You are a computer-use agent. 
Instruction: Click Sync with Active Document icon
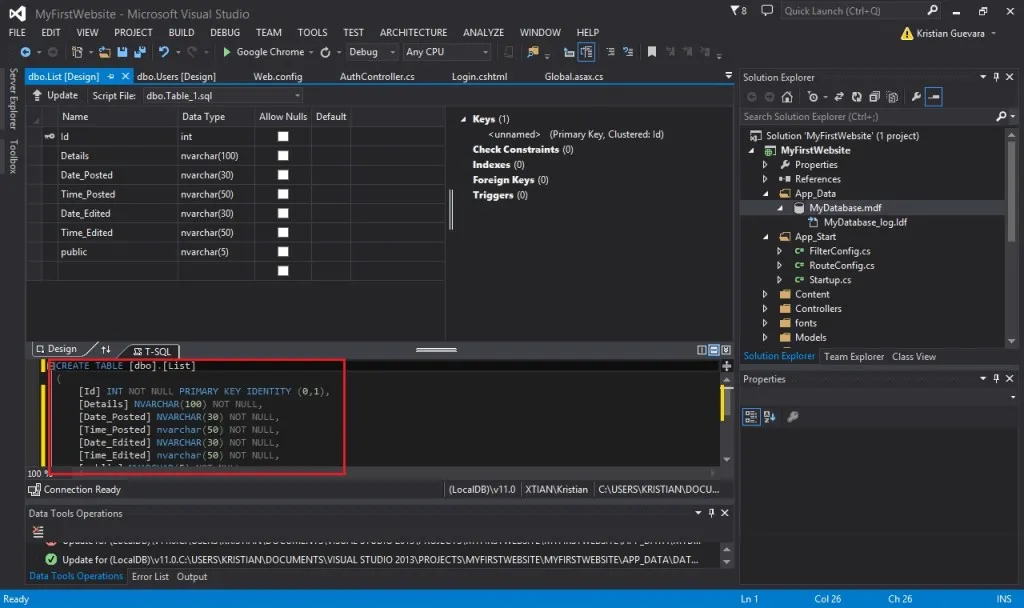839,97
